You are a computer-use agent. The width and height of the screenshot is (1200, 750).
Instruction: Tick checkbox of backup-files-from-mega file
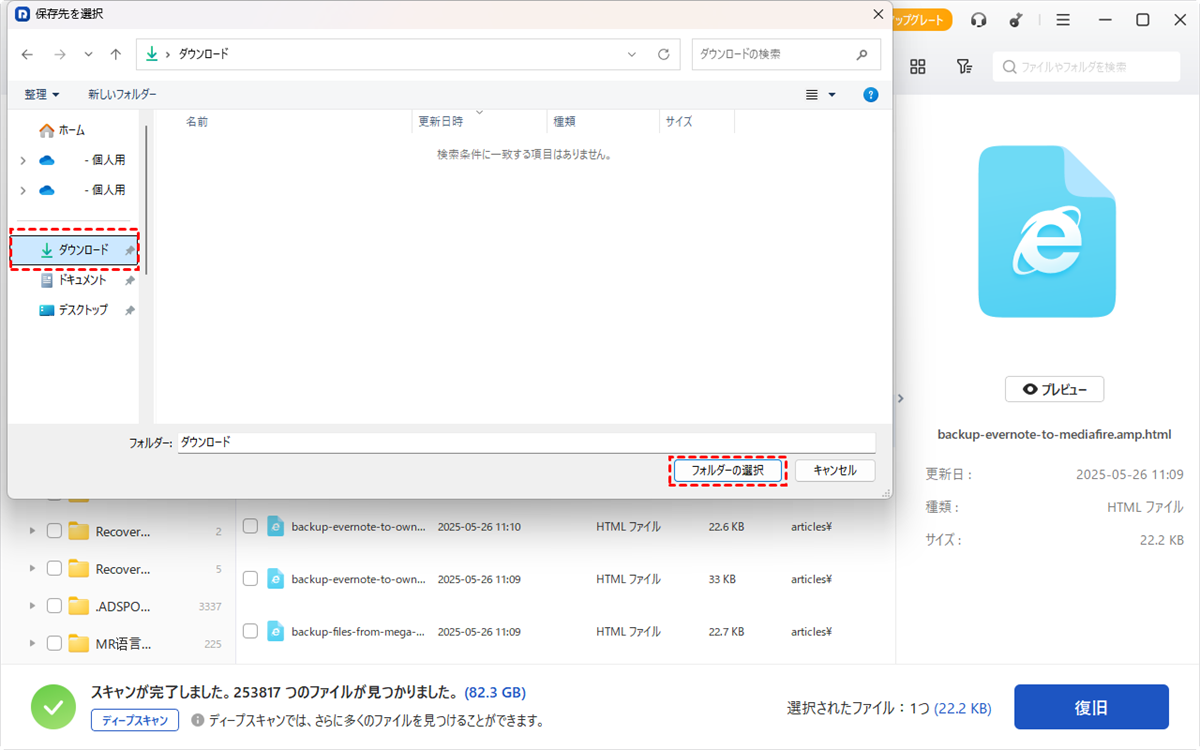pos(250,632)
